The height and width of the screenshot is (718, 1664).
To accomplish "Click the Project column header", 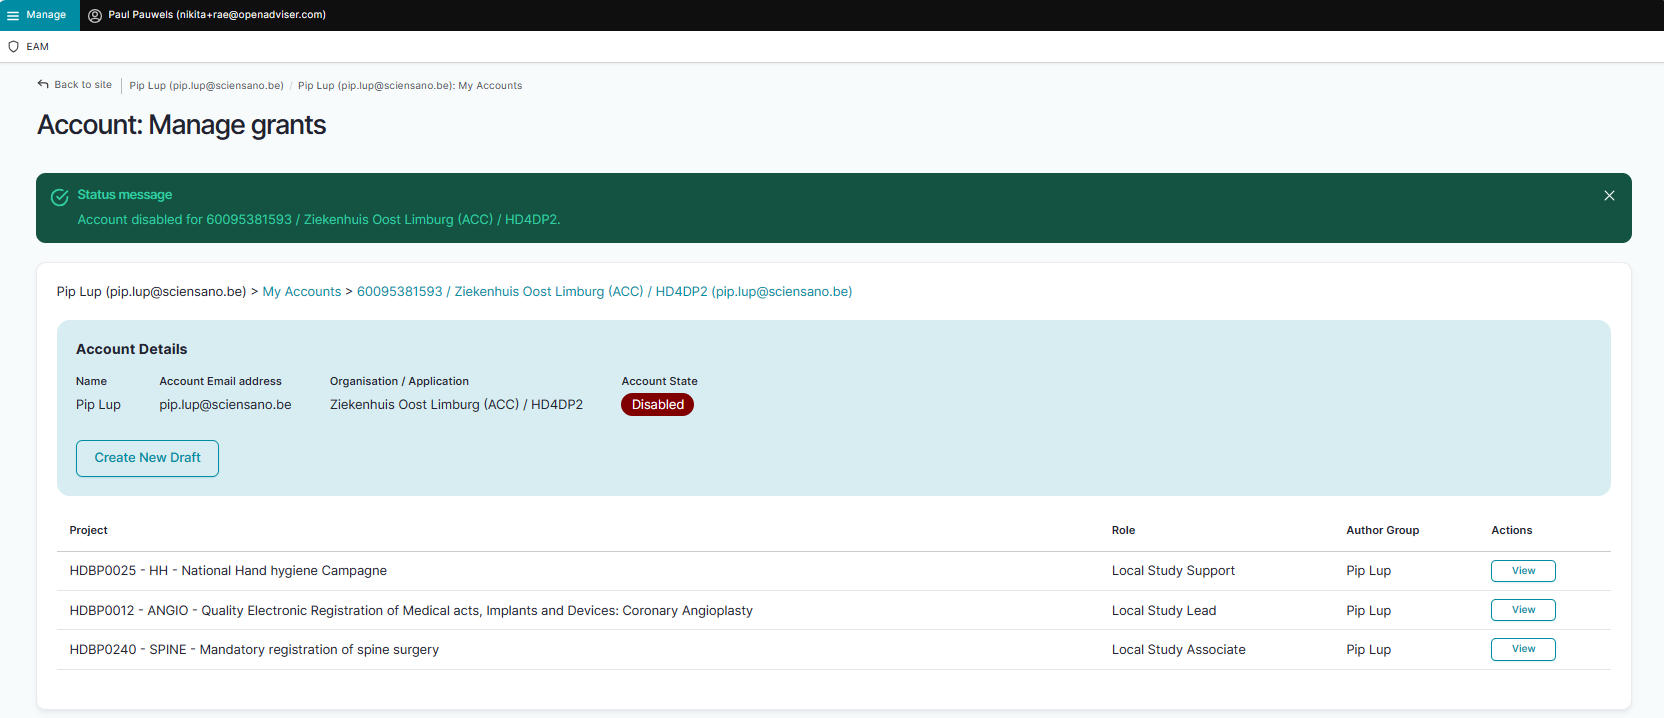I will pyautogui.click(x=88, y=531).
